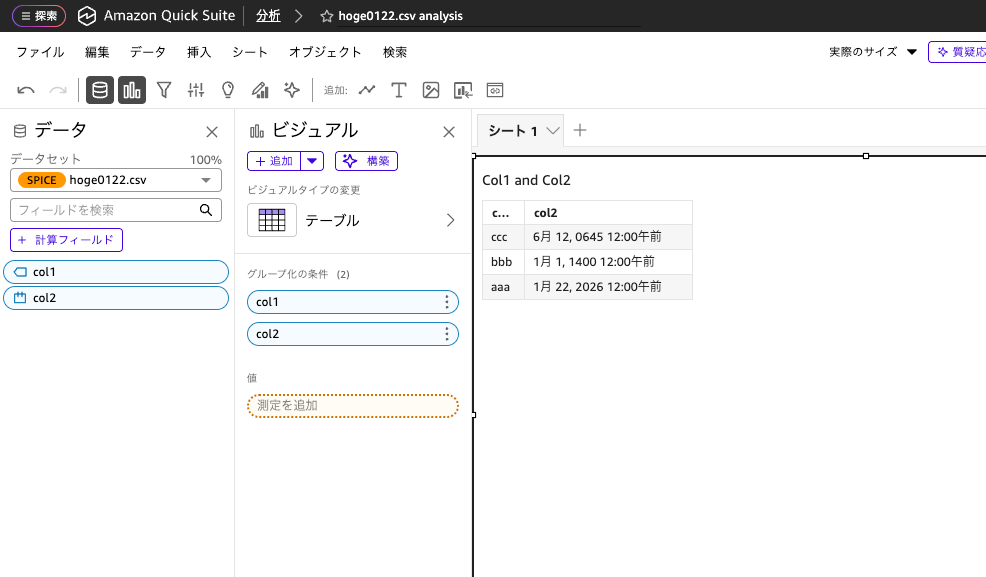The image size is (986, 577).
Task: Toggle the データ panel with the database icon
Action: pos(99,89)
